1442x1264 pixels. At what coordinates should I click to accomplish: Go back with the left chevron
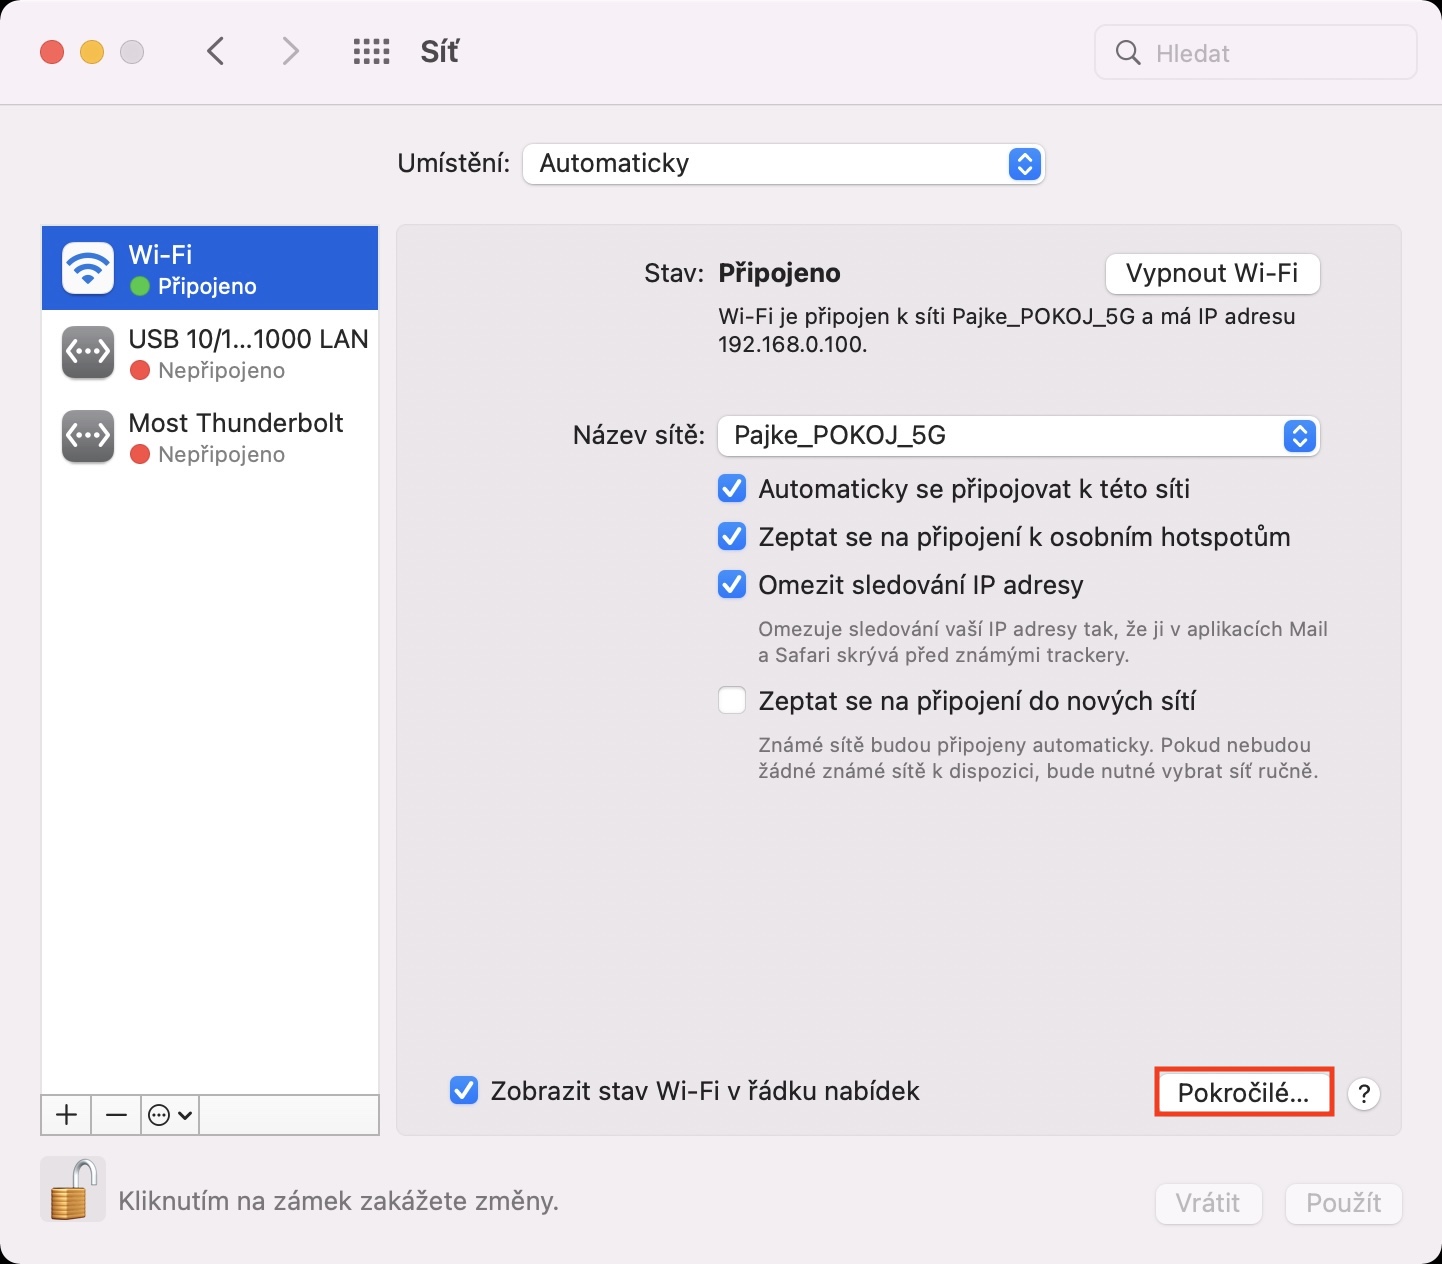(x=215, y=51)
